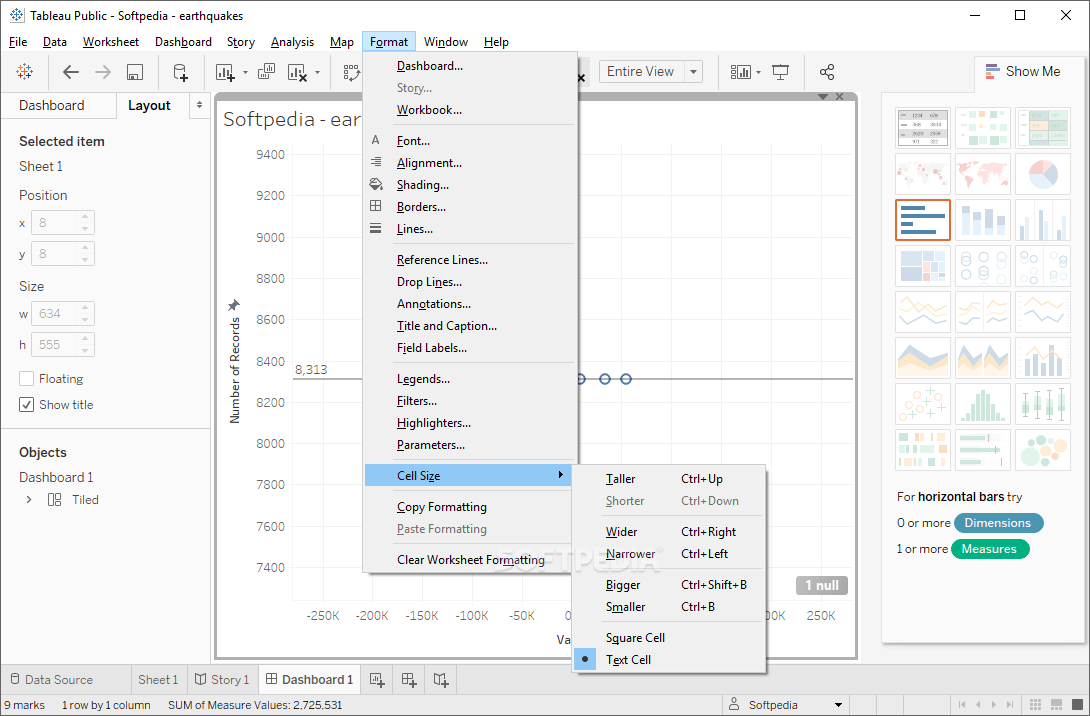The image size is (1090, 716).
Task: Open the sheet's dropdown arrow menu
Action: pos(823,97)
